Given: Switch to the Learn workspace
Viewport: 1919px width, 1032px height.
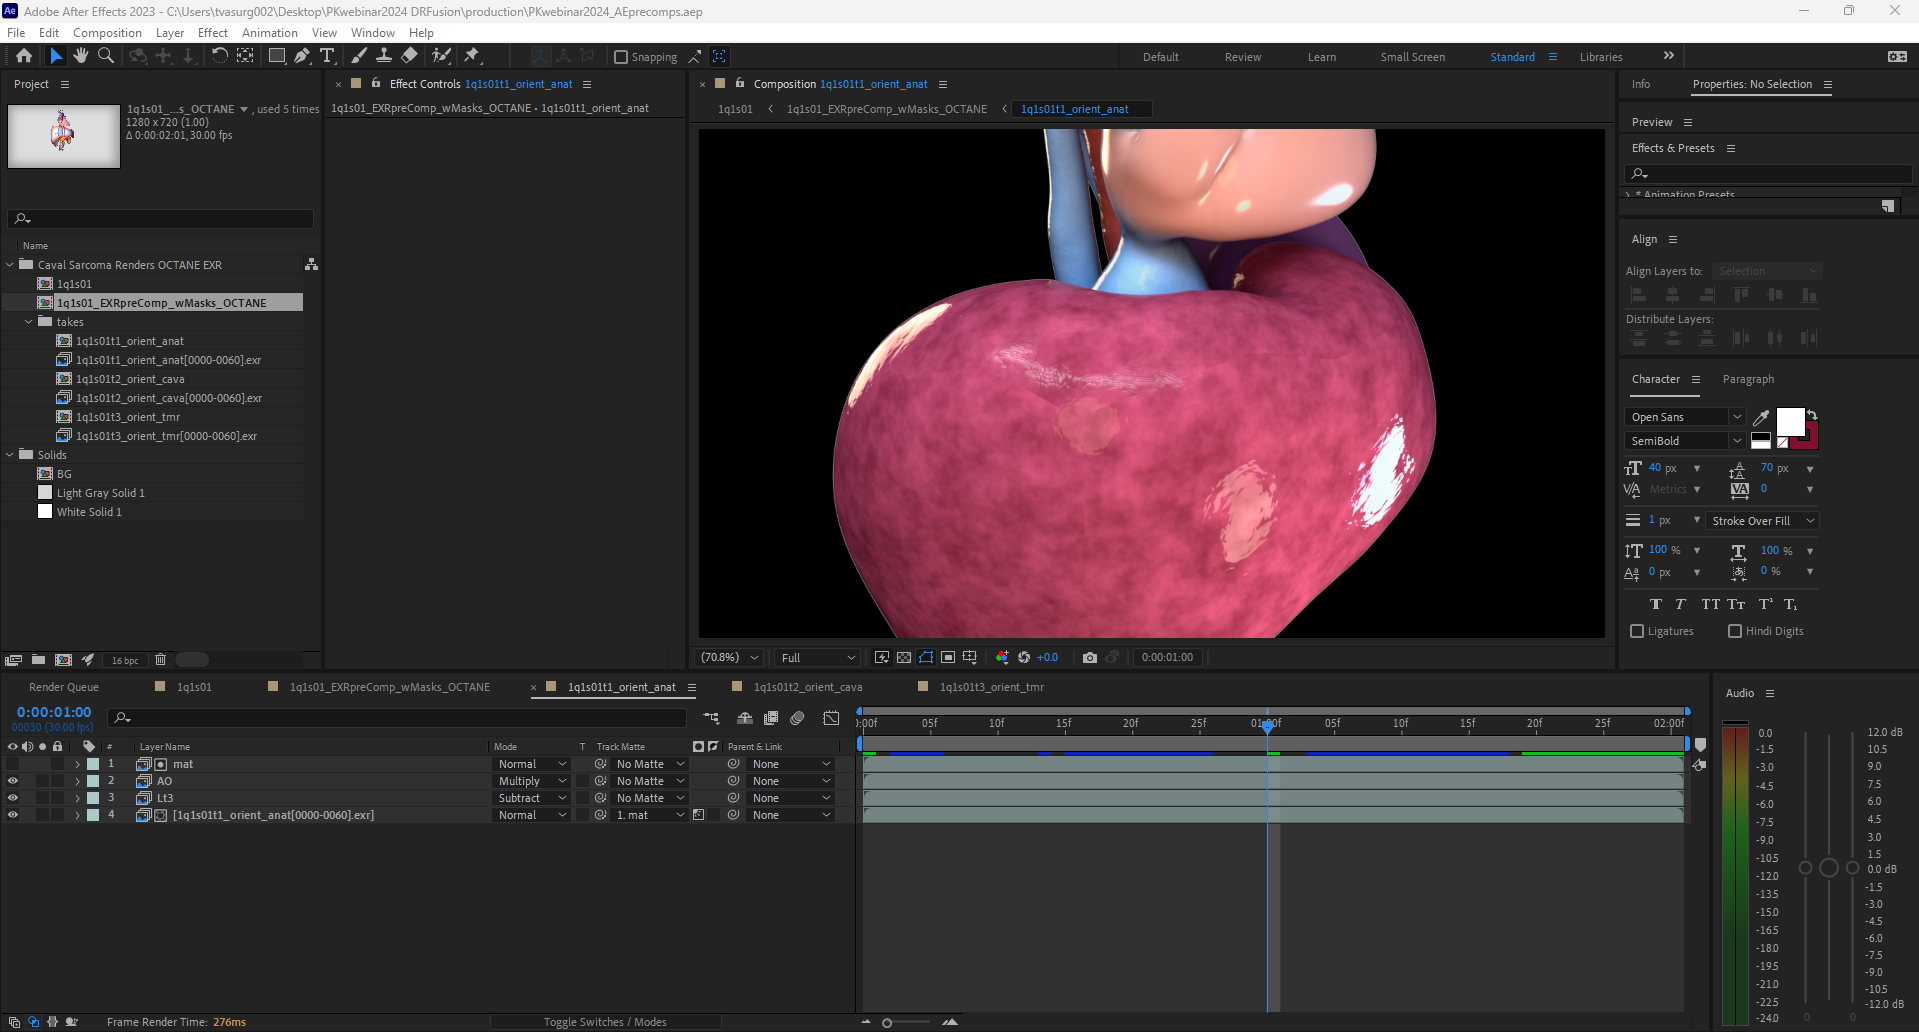Looking at the screenshot, I should coord(1321,57).
